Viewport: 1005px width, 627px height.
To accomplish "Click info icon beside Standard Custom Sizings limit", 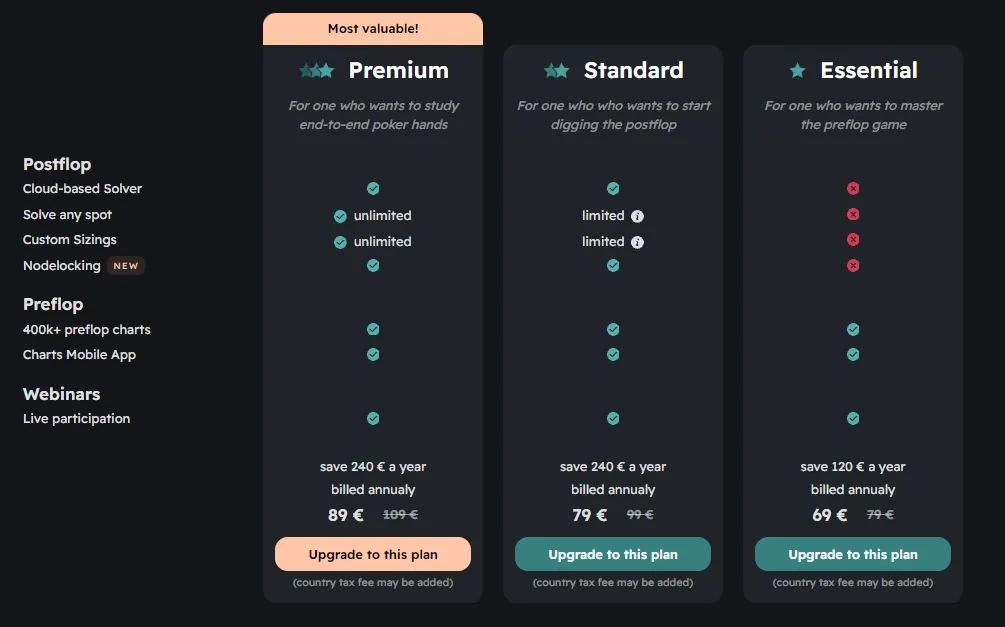I will [x=637, y=242].
